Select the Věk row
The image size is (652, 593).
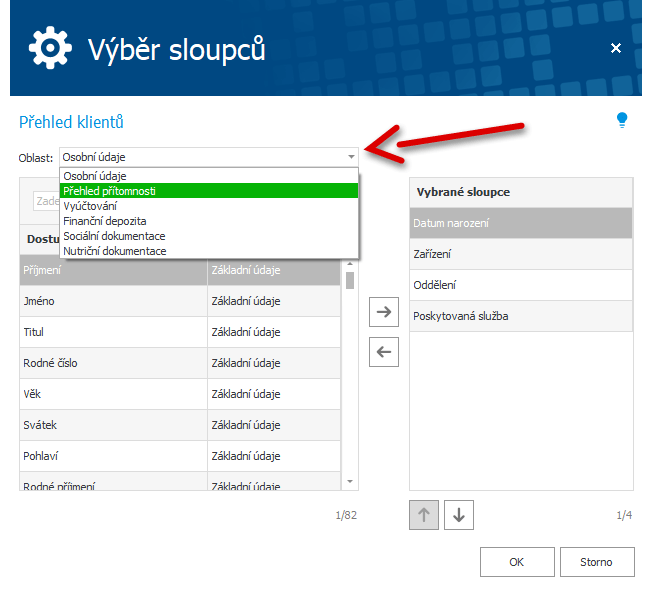click(180, 394)
